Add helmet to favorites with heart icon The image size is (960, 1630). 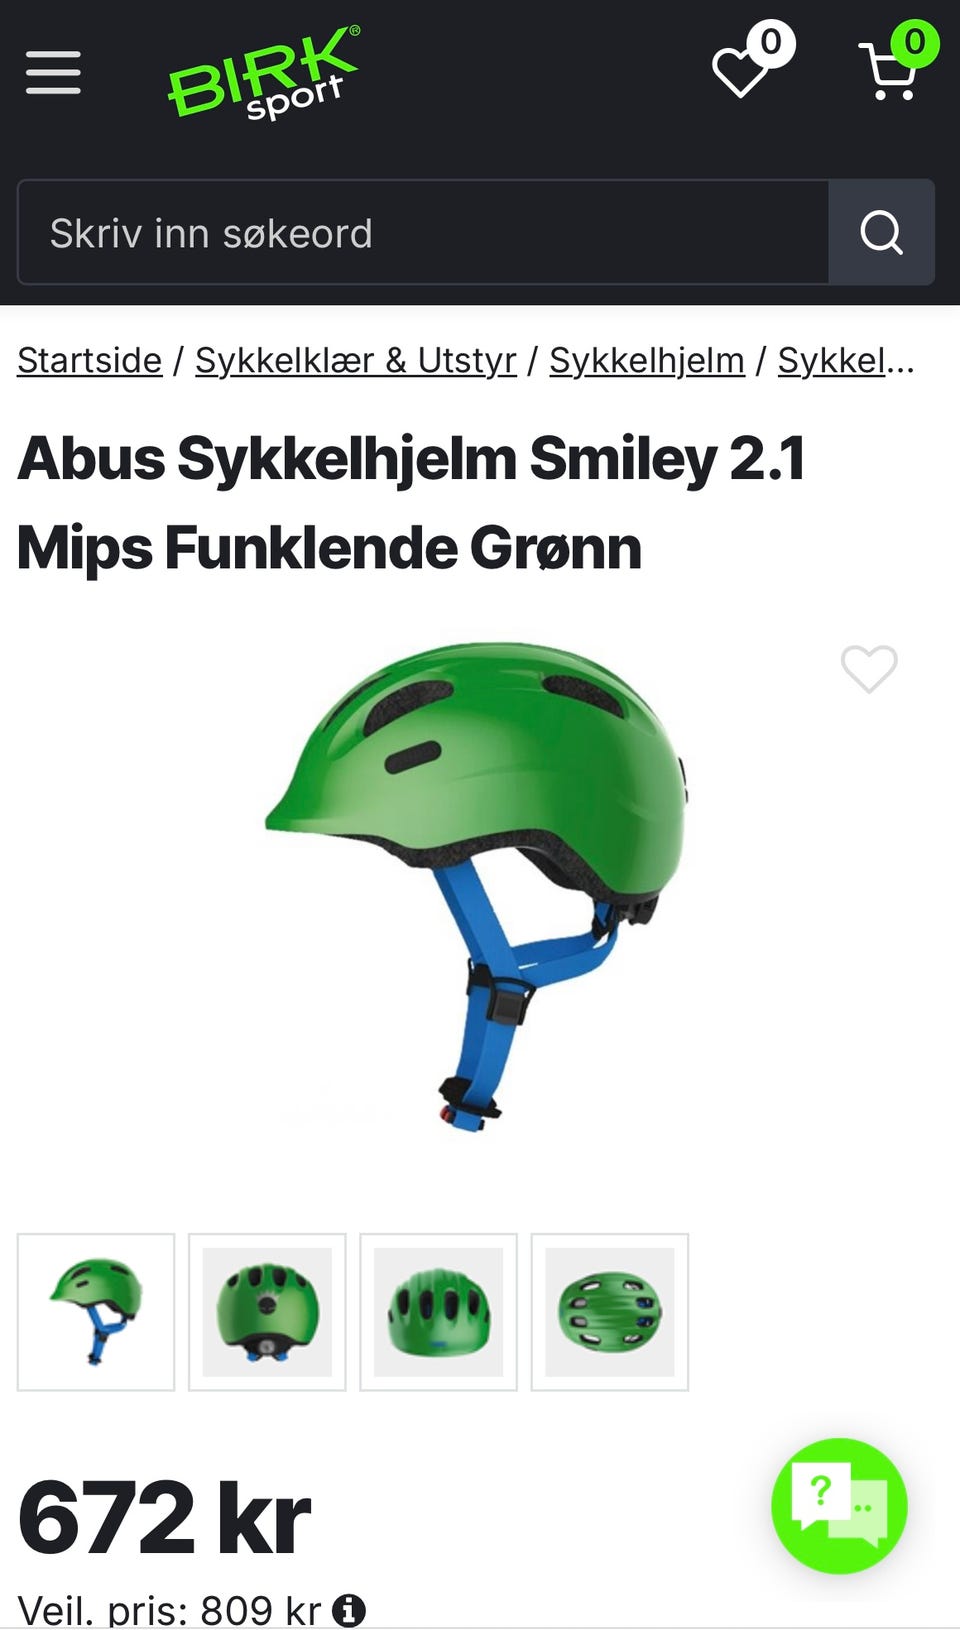point(869,669)
